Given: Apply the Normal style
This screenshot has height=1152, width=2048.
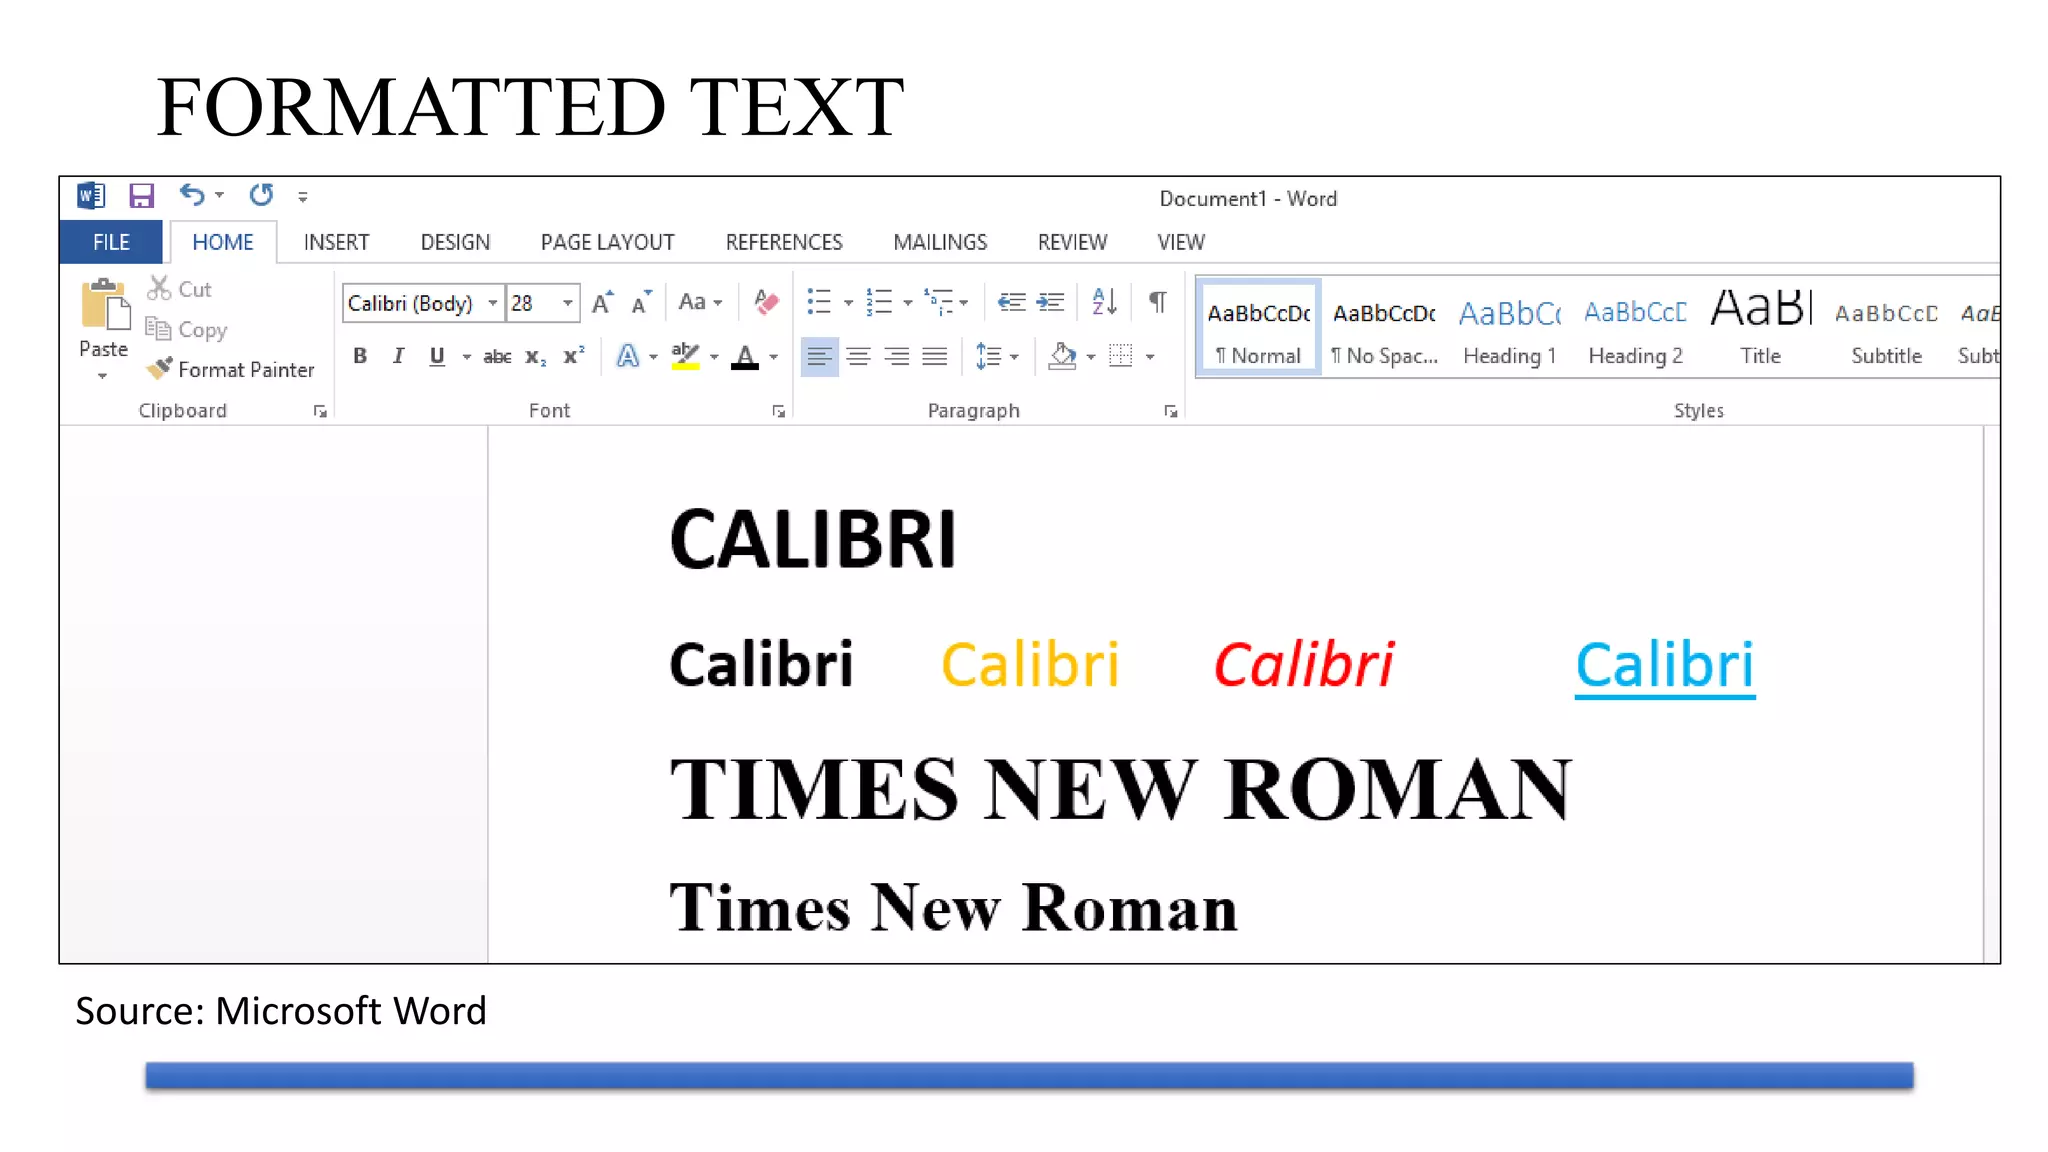Looking at the screenshot, I should click(x=1259, y=327).
